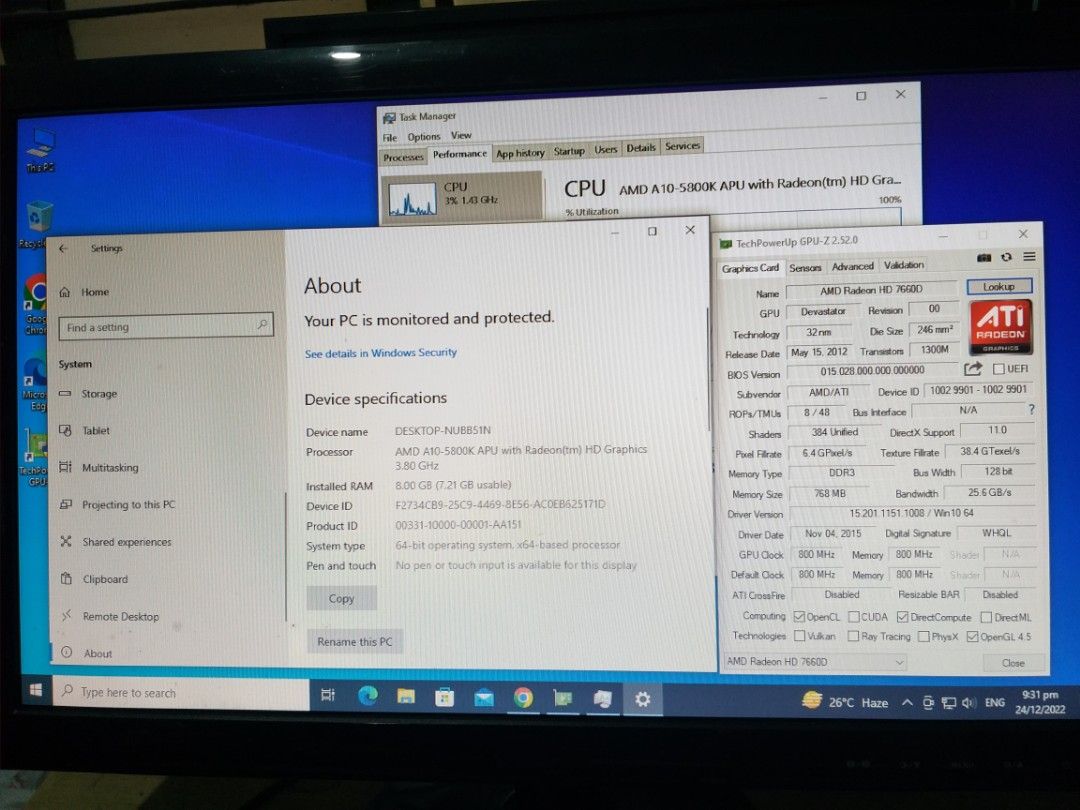This screenshot has width=1080, height=810.
Task: Open the AMD Radeon HD 7660D GPU dropdown
Action: click(899, 663)
